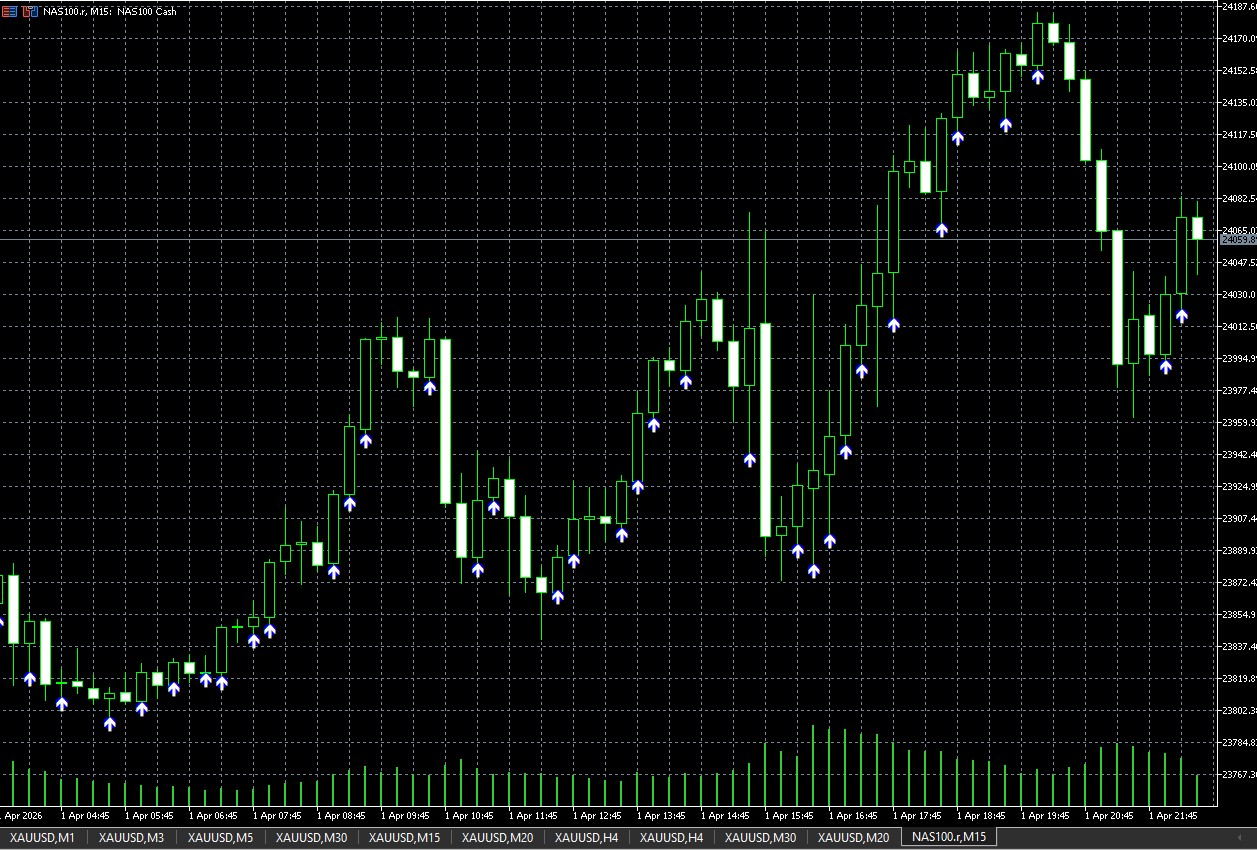Click the 24100 level on the price scale
Screen dimensions: 1257x850
point(1238,166)
